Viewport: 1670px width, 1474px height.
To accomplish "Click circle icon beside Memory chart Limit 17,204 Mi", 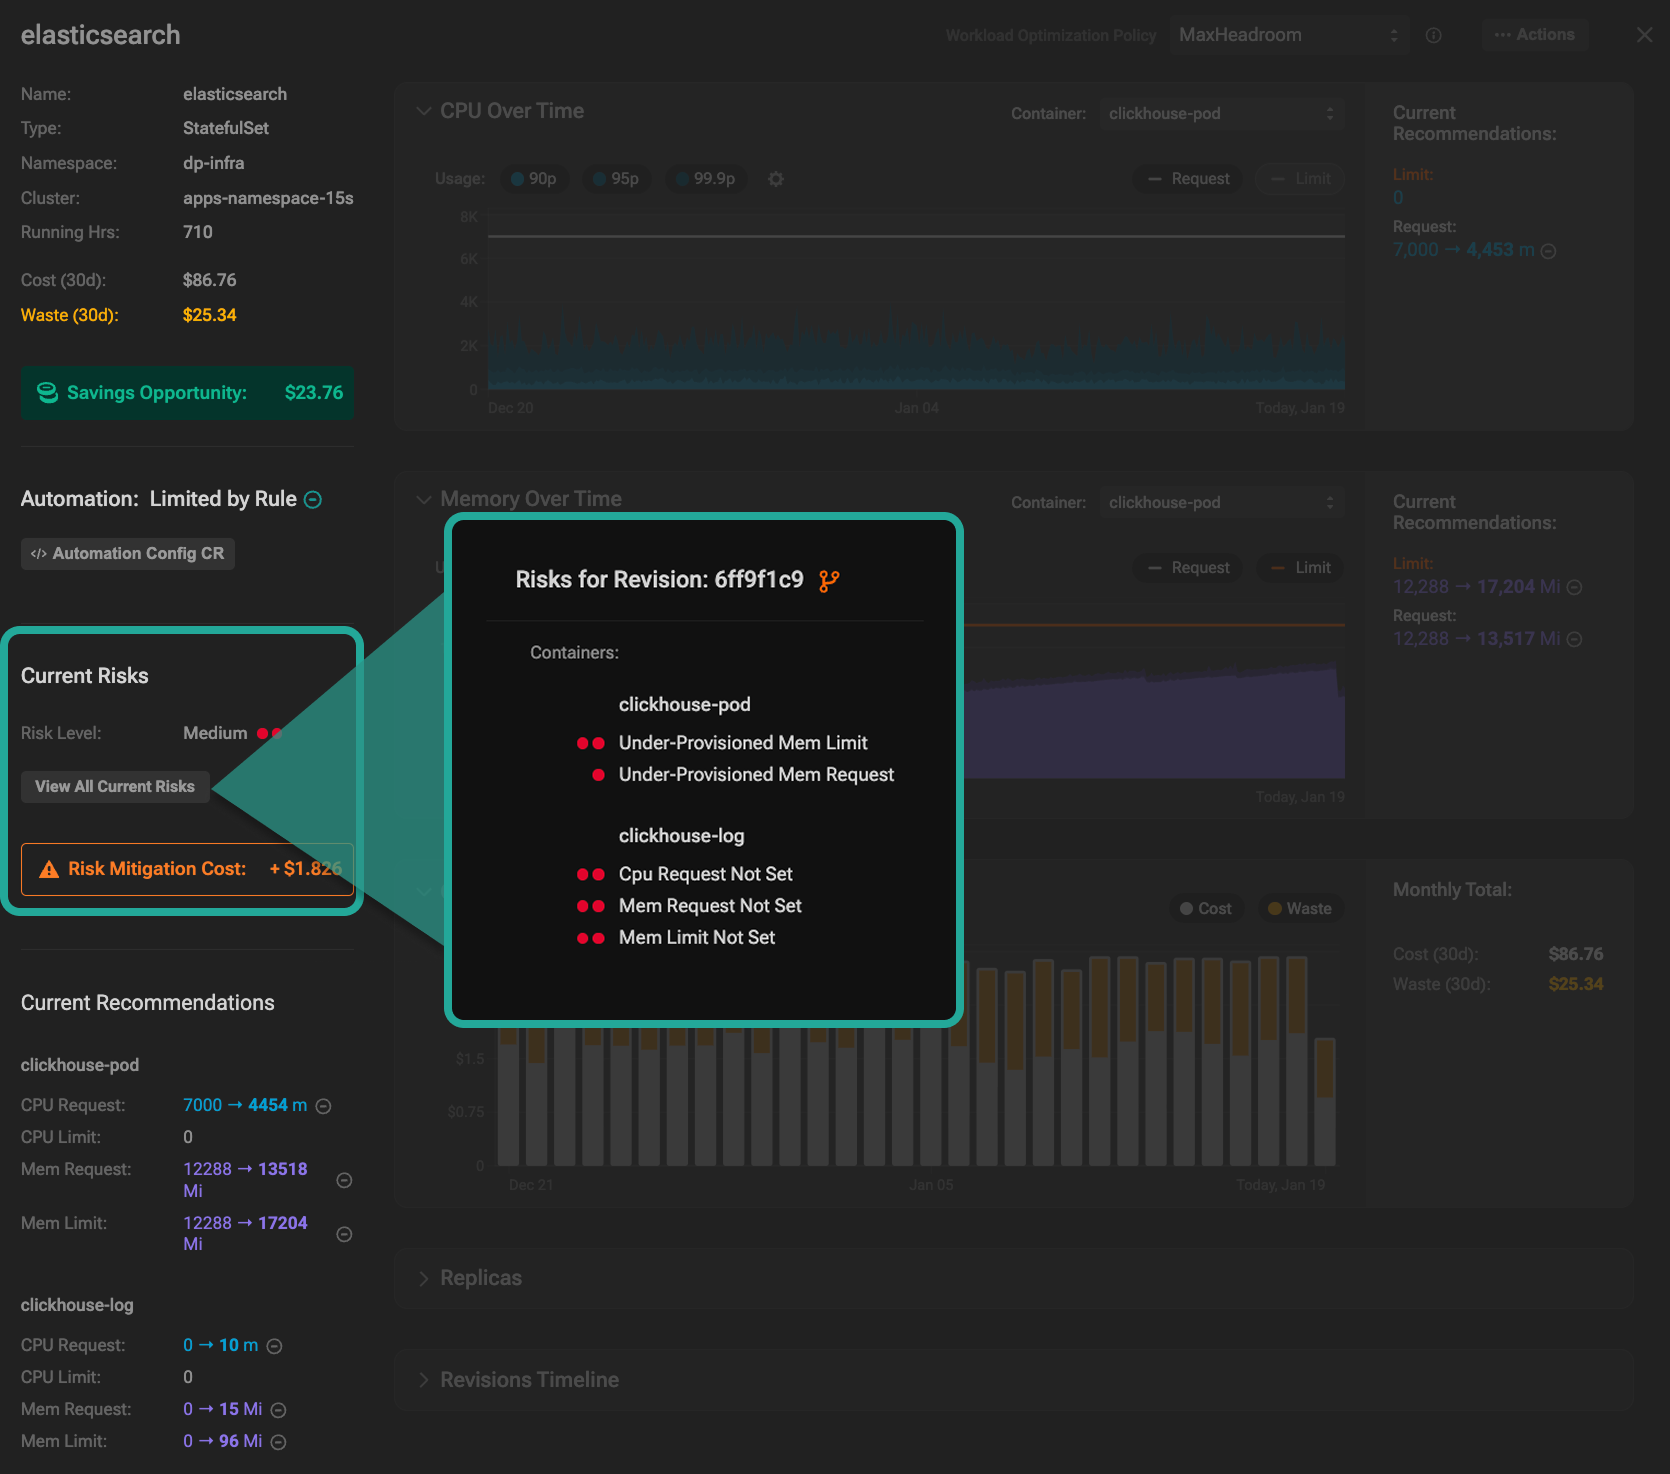I will pos(1574,587).
